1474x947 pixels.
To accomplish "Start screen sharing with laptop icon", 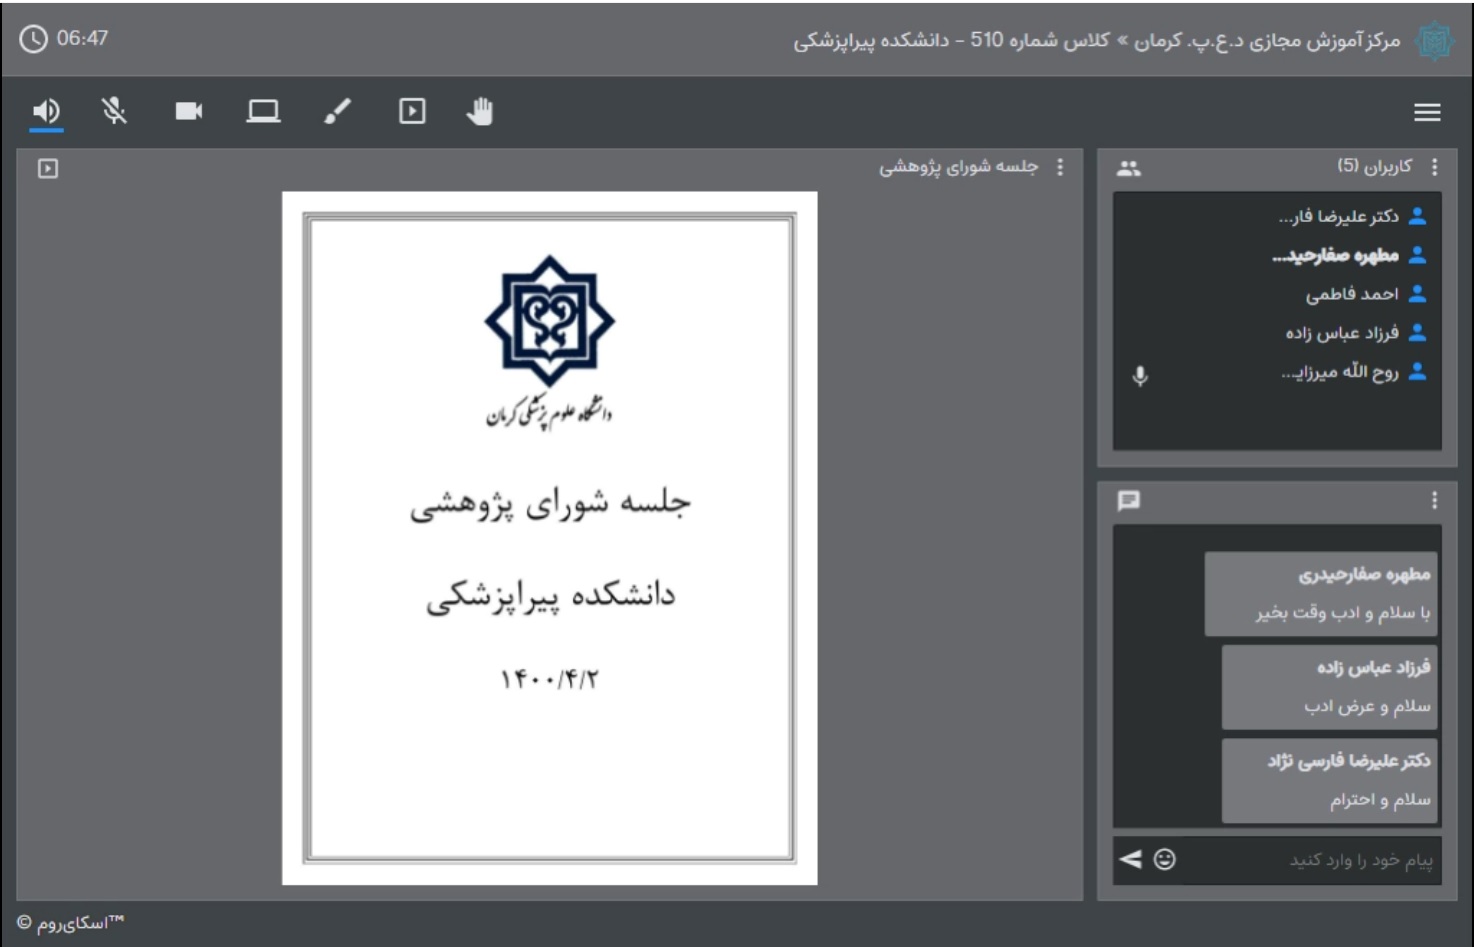I will tap(263, 112).
